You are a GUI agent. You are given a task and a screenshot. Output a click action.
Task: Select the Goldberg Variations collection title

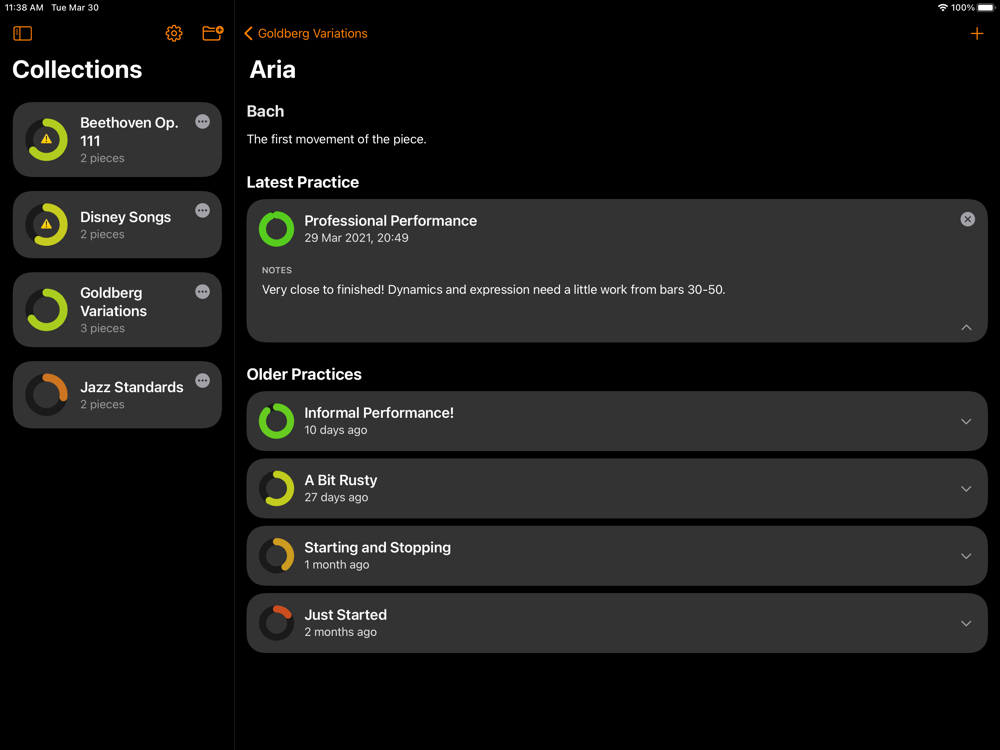pyautogui.click(x=114, y=302)
